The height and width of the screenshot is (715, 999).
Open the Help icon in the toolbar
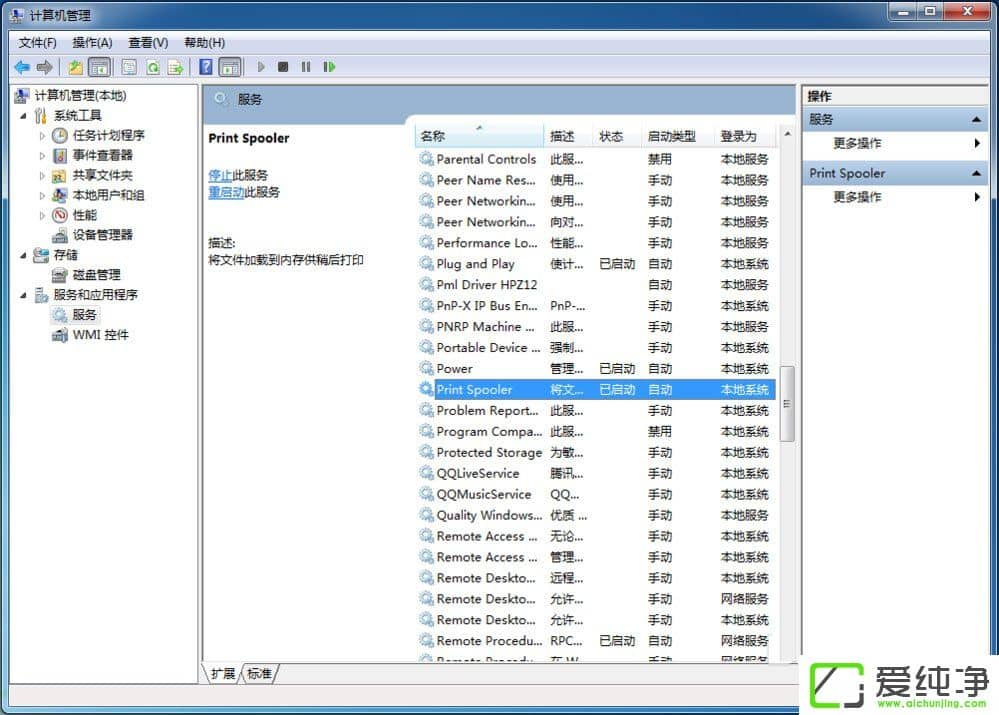[206, 67]
